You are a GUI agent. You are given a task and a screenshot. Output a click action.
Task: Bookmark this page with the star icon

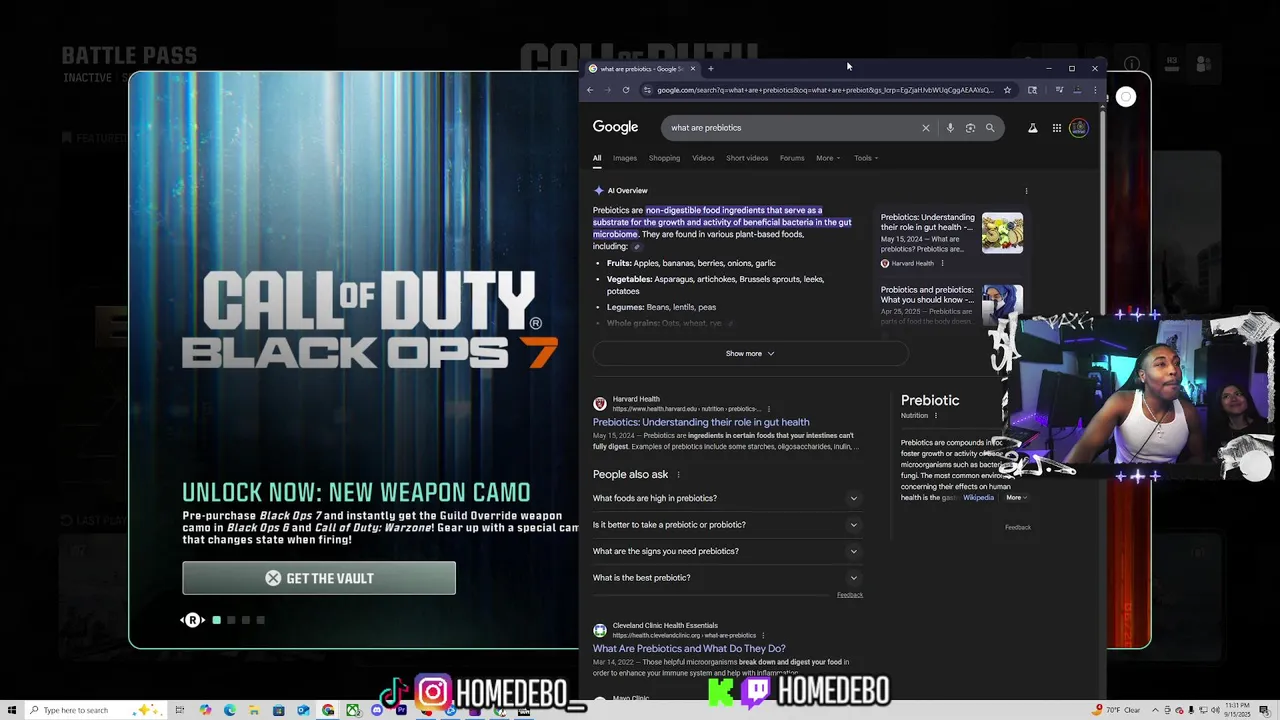pos(1007,90)
